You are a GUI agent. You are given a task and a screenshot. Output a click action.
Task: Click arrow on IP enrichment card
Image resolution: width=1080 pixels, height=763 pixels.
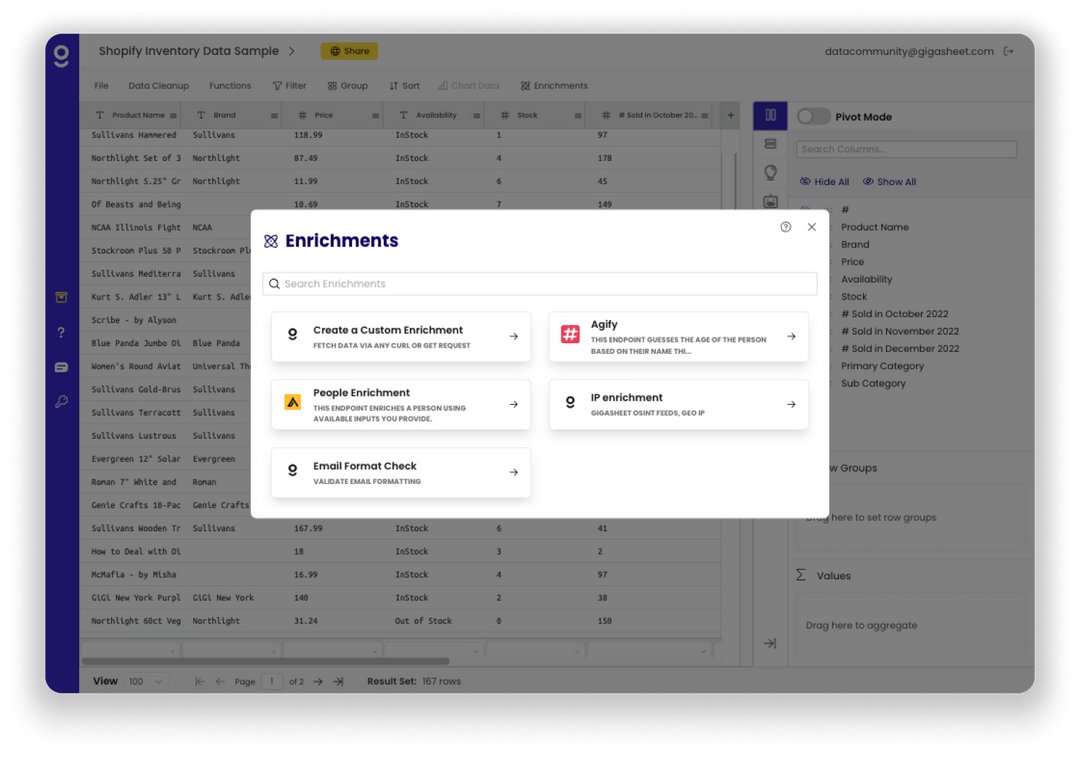tap(791, 404)
